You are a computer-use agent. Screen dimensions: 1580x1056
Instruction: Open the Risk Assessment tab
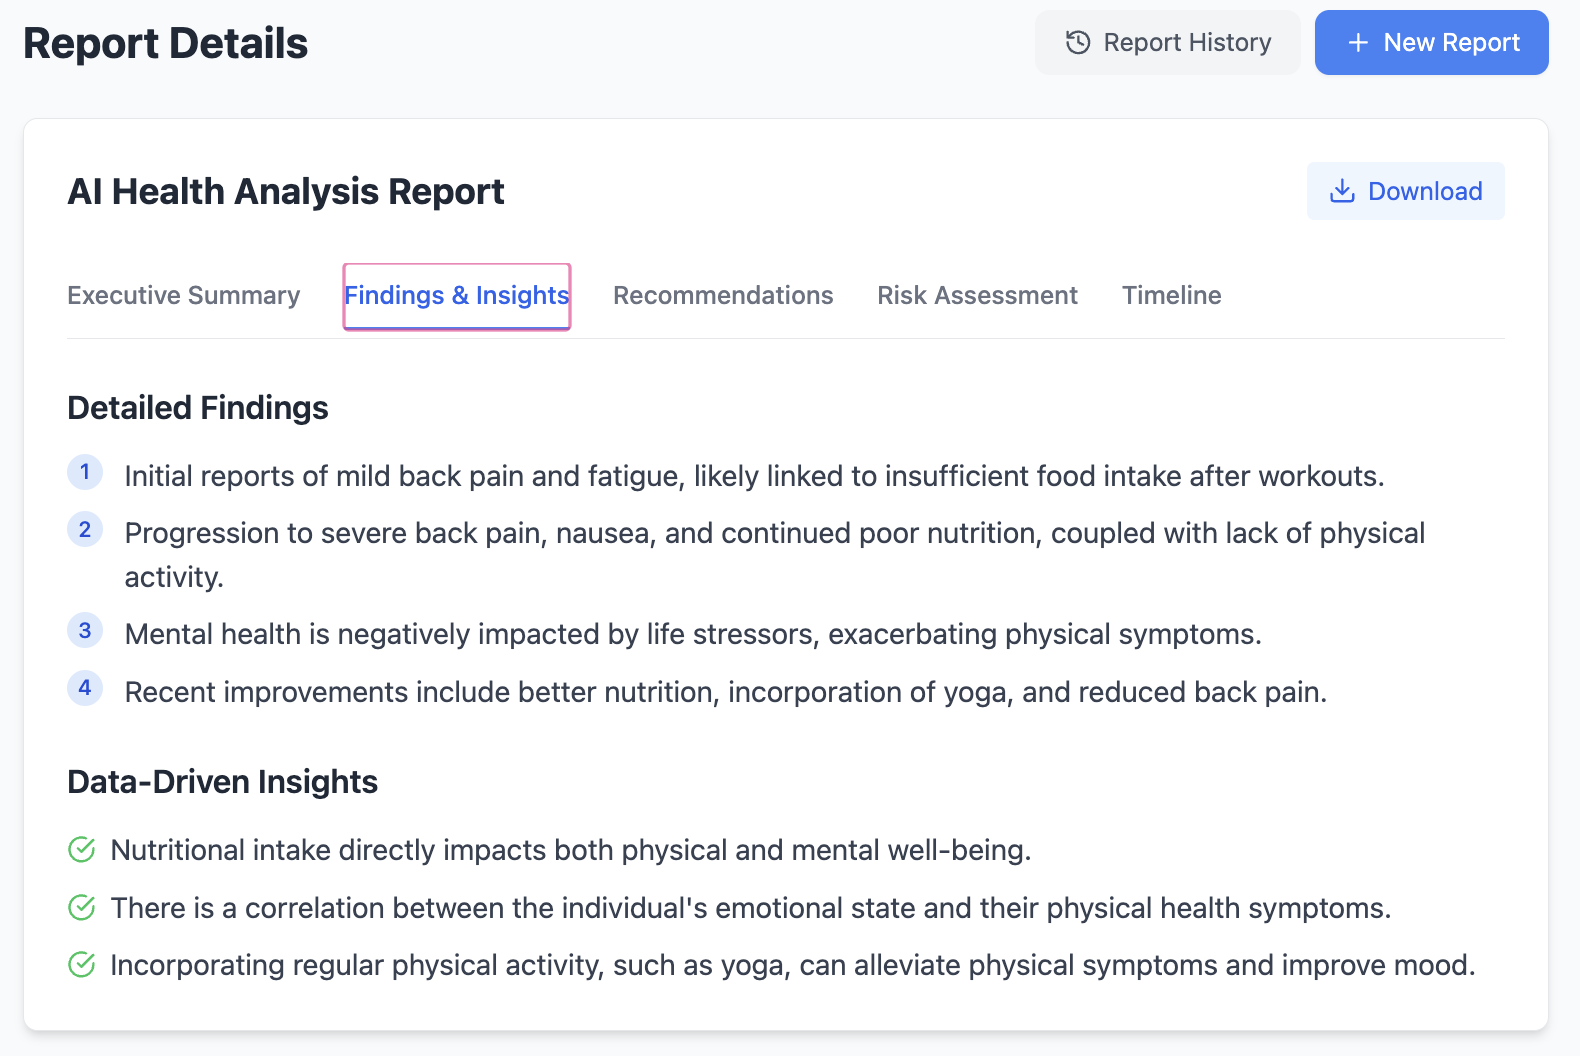point(977,295)
